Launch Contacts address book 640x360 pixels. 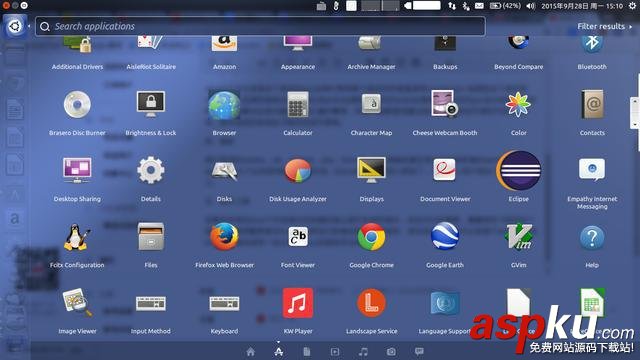[592, 105]
